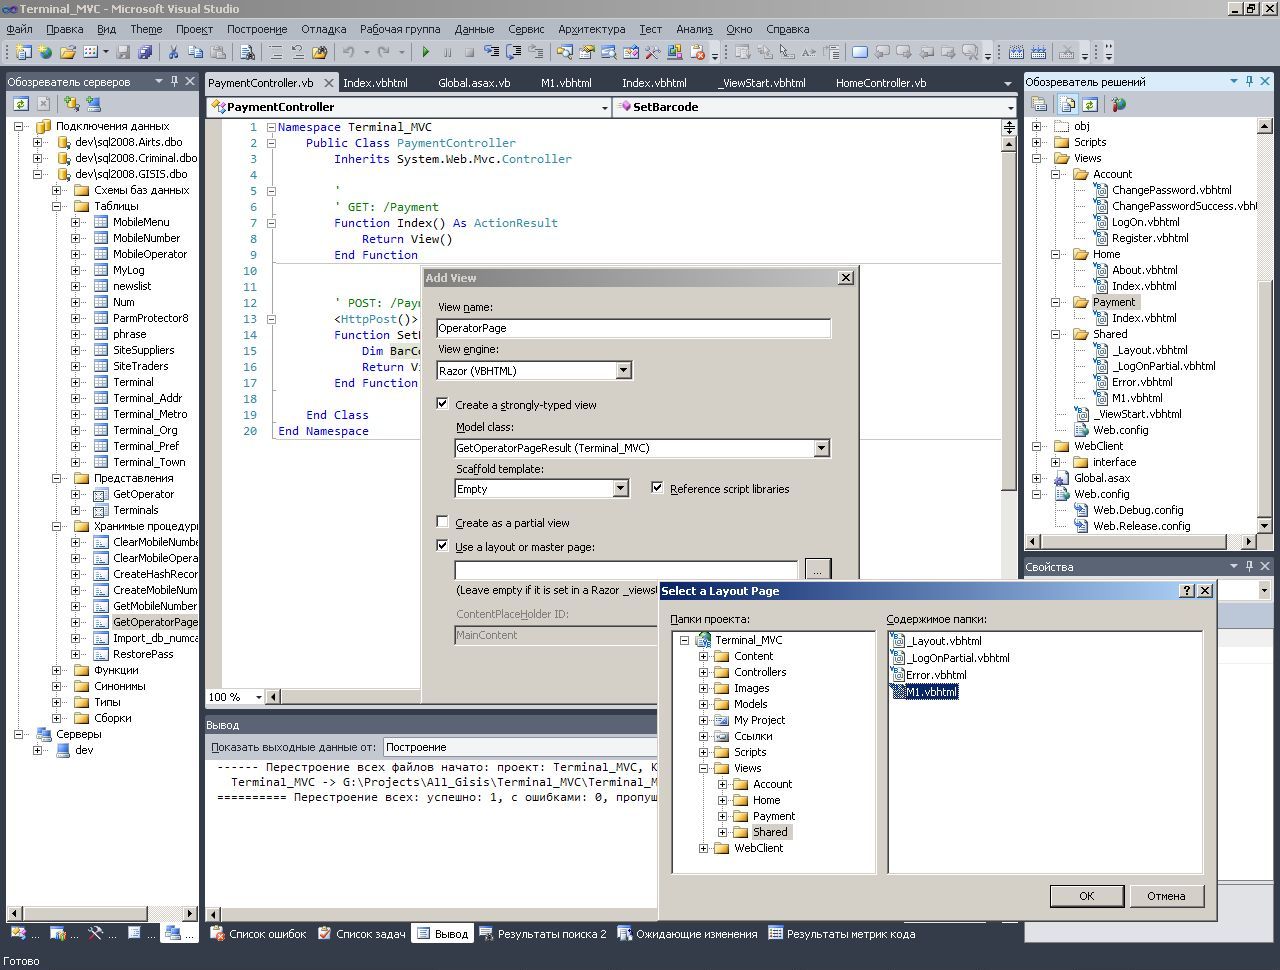Open the Scaffold template dropdown
Screen dimensions: 1280x970
click(x=620, y=489)
